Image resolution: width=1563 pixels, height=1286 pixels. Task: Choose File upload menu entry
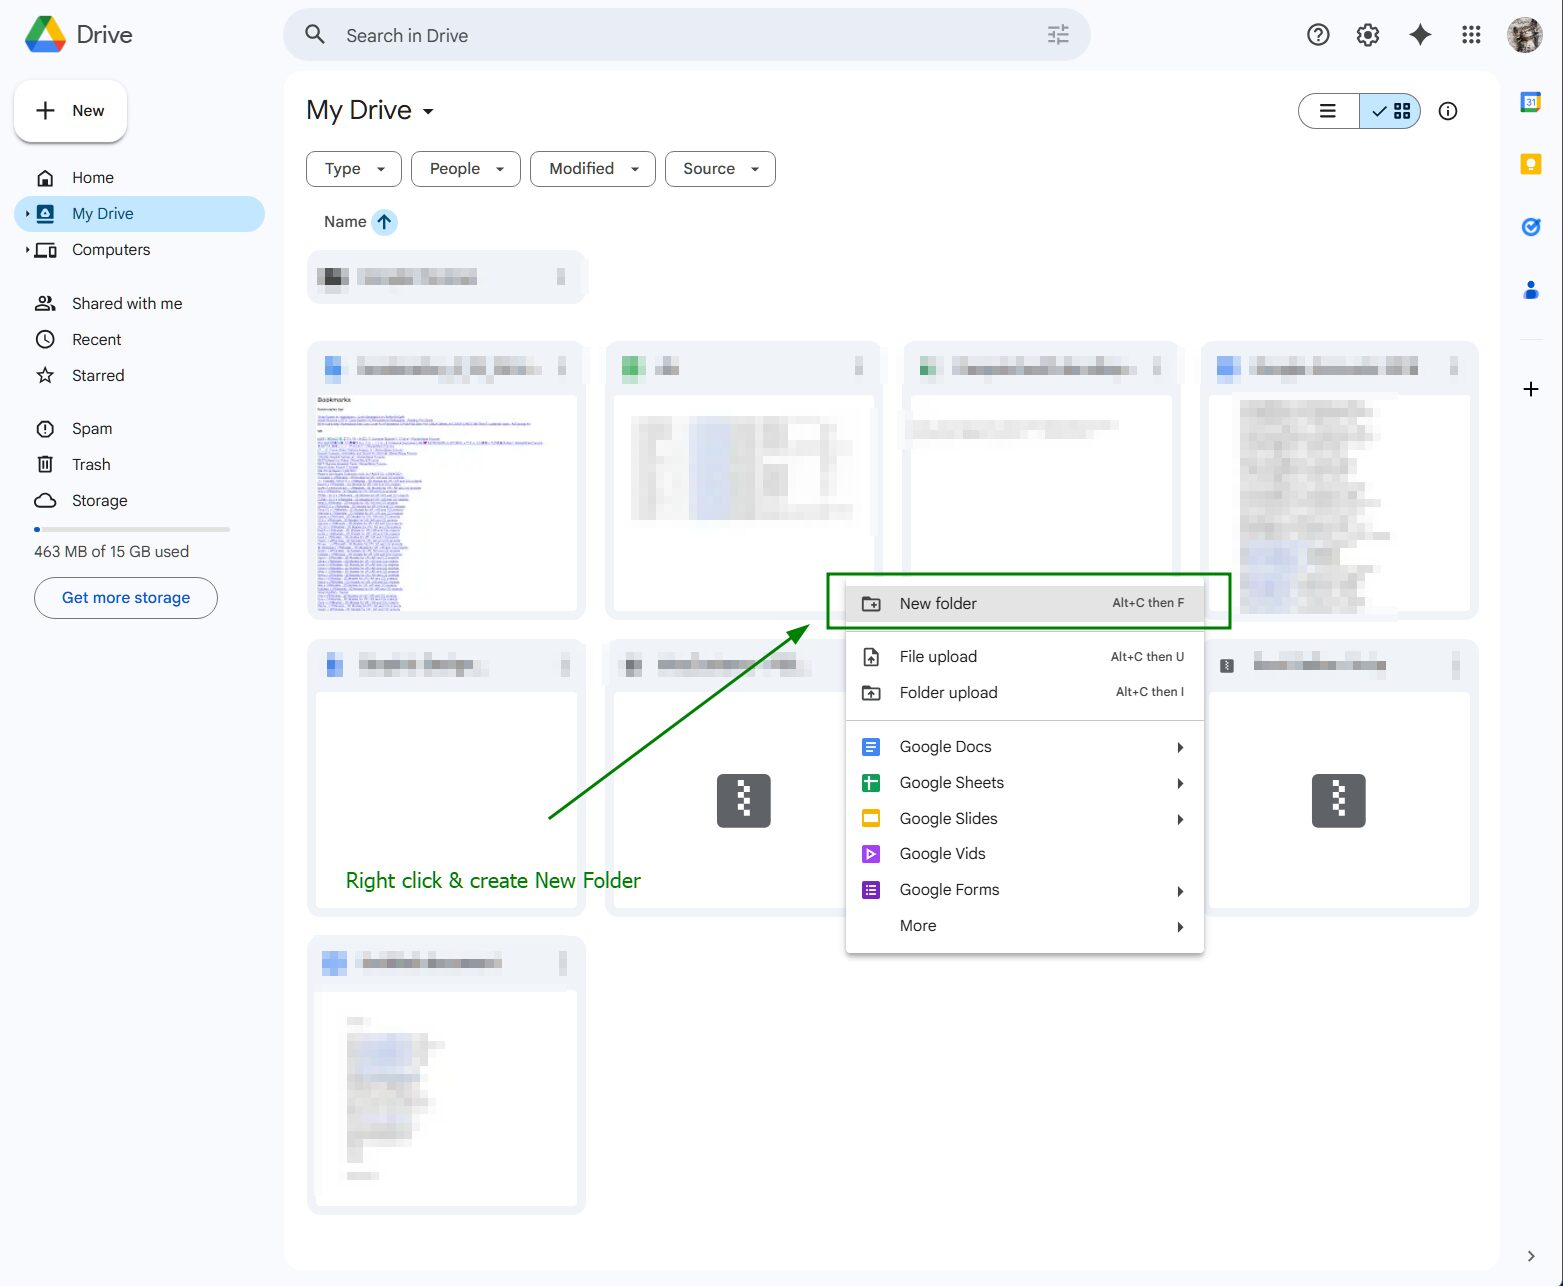click(x=1025, y=657)
